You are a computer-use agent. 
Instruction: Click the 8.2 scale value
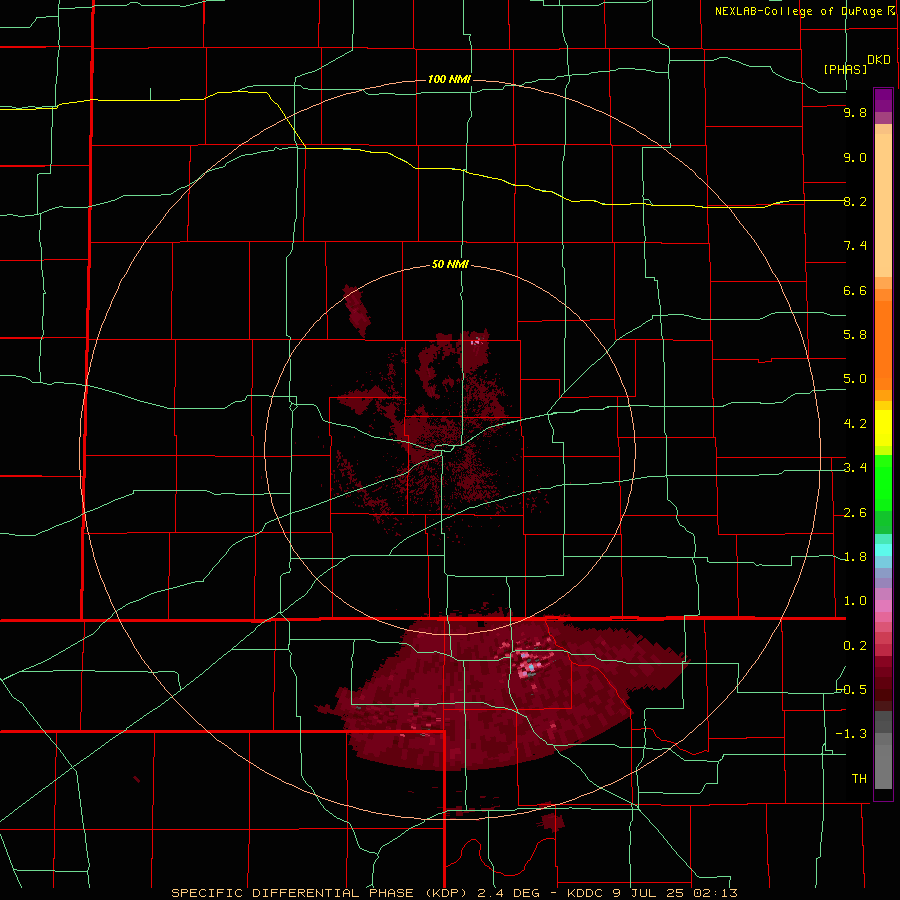[x=855, y=201]
